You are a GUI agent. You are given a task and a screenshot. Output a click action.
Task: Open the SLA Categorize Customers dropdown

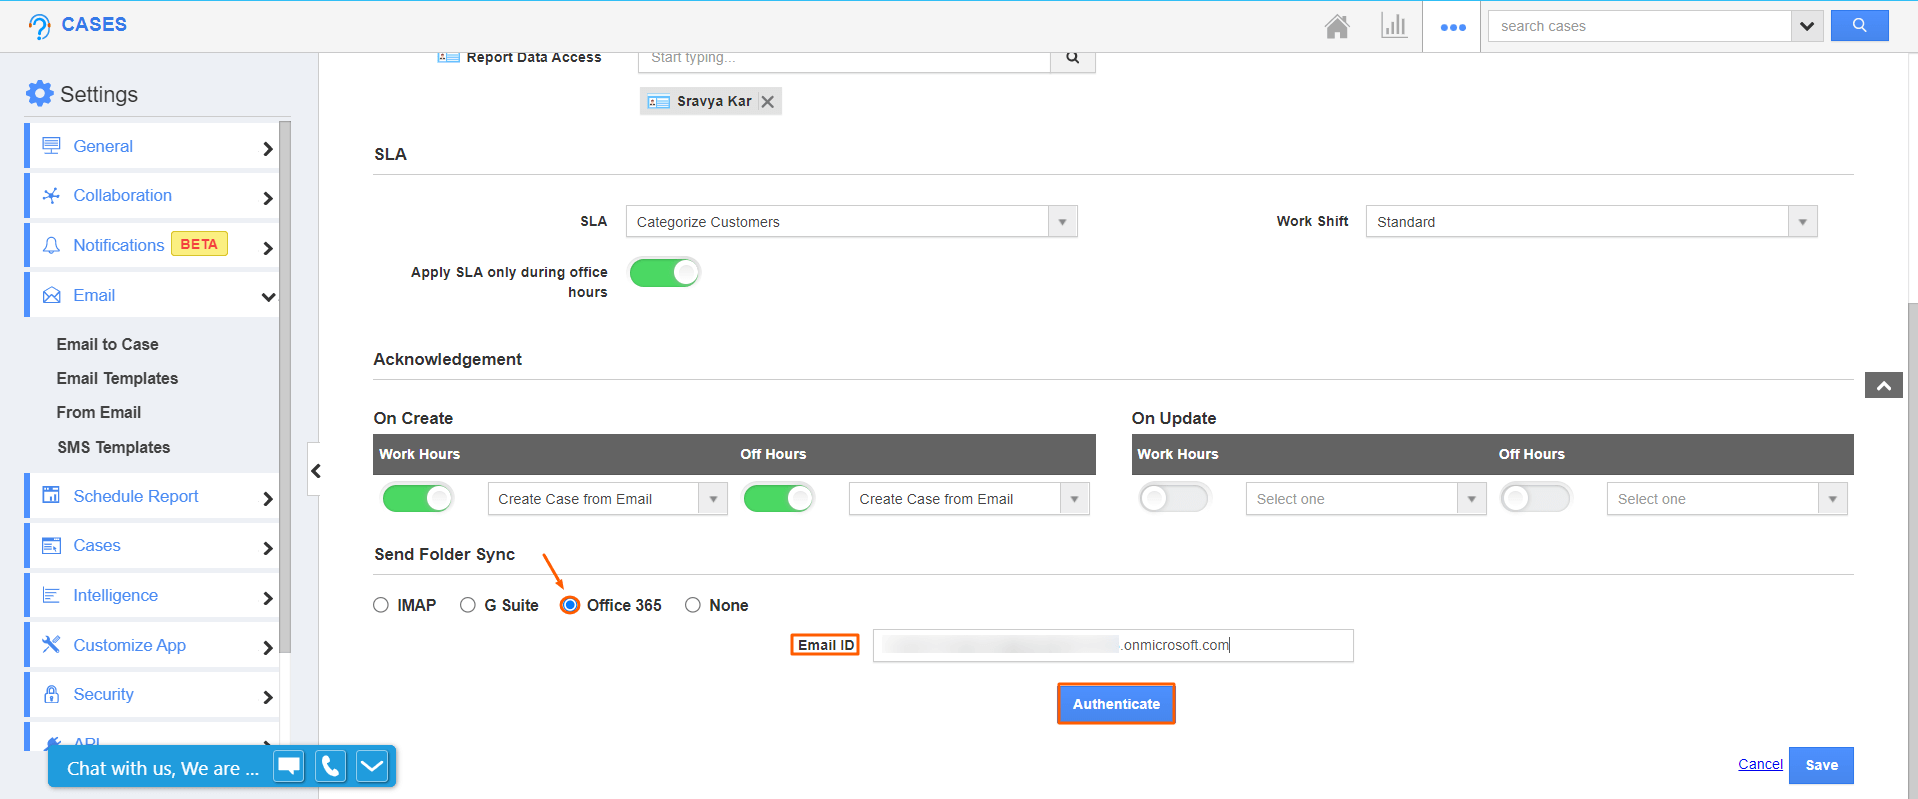[x=851, y=222]
